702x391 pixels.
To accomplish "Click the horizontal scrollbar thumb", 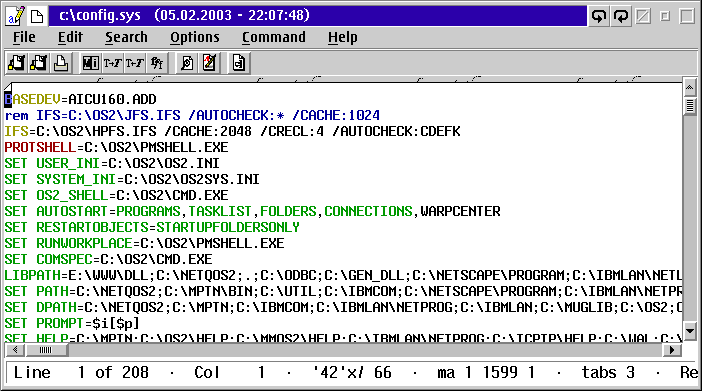I will (47, 350).
